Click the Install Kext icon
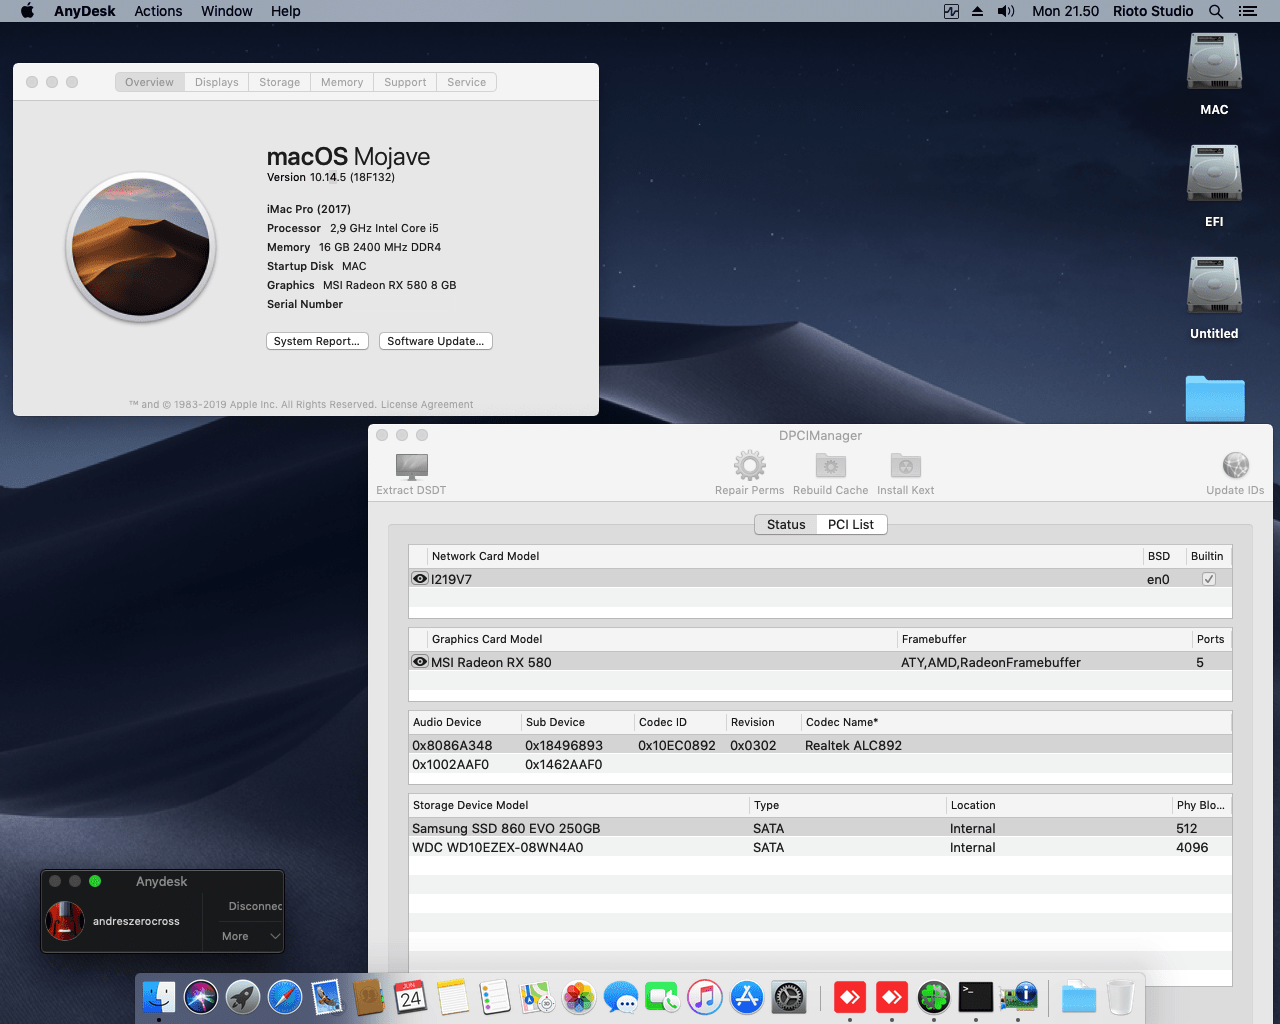Image resolution: width=1280 pixels, height=1024 pixels. 905,466
